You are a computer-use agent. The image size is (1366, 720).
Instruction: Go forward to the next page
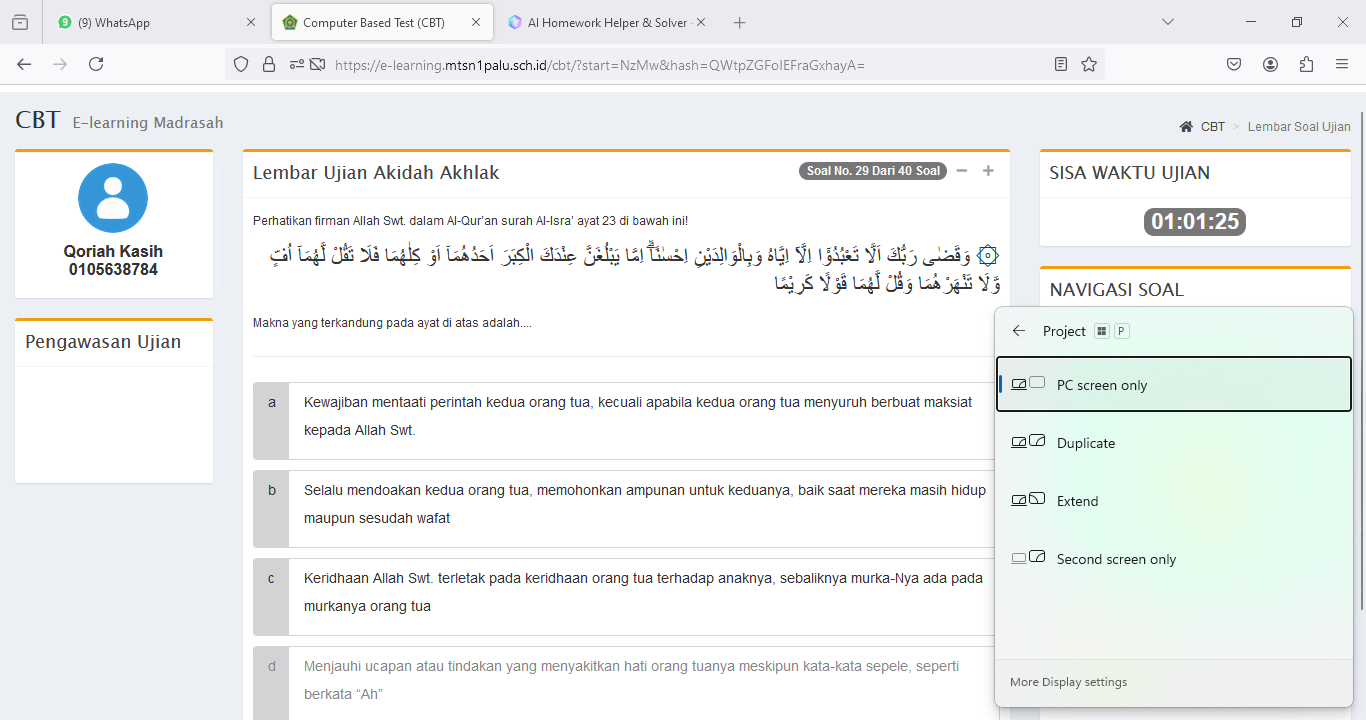tap(60, 64)
